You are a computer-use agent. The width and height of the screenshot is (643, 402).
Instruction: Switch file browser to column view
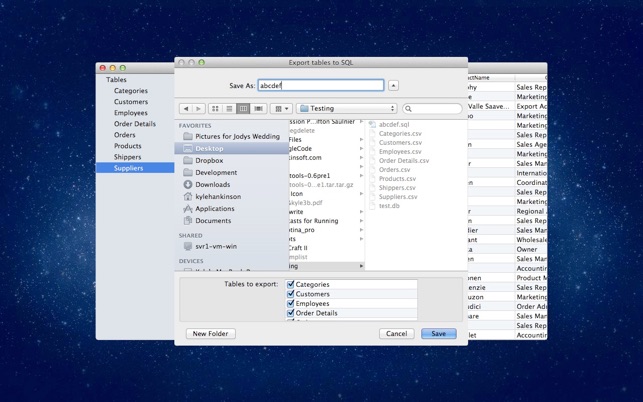click(243, 108)
